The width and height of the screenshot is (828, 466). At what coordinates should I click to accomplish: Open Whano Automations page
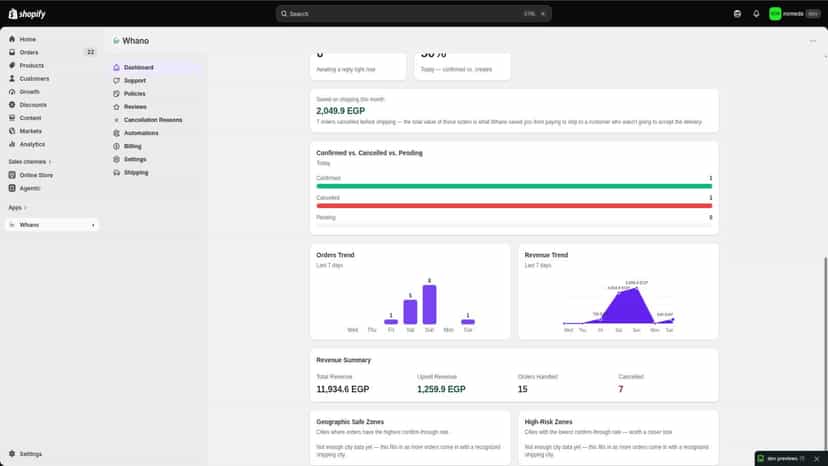(141, 133)
